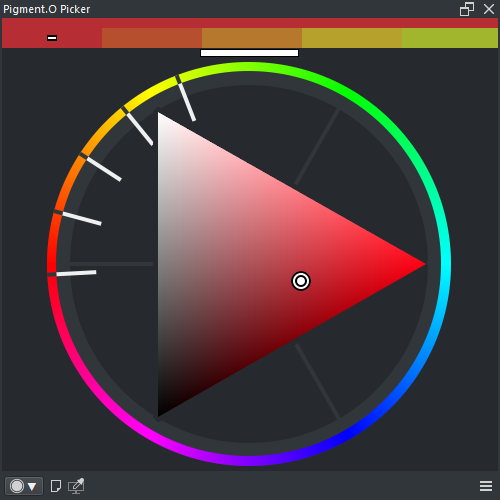Activate the screen color eyedropper icon
The image size is (500, 500).
pos(76,486)
